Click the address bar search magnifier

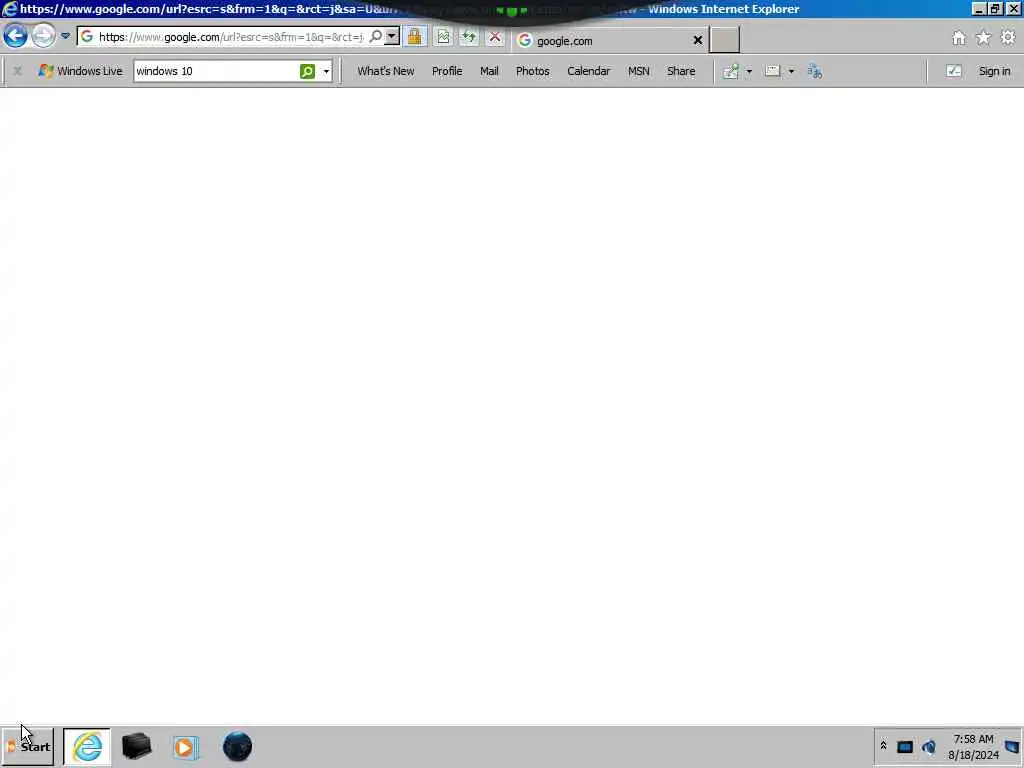[376, 37]
